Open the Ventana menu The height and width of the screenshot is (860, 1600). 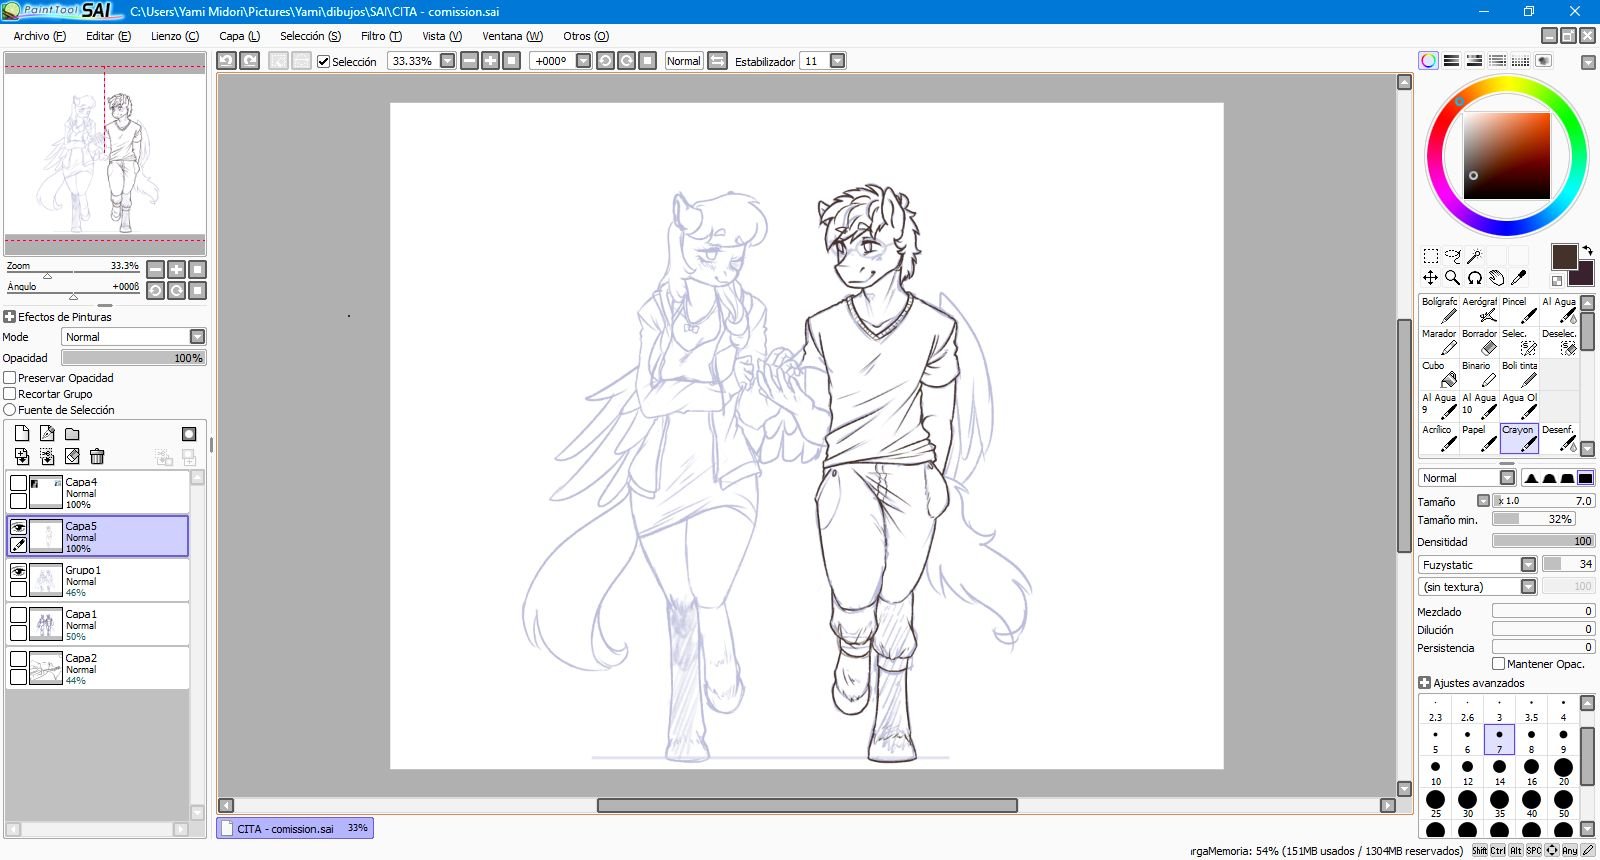click(513, 36)
